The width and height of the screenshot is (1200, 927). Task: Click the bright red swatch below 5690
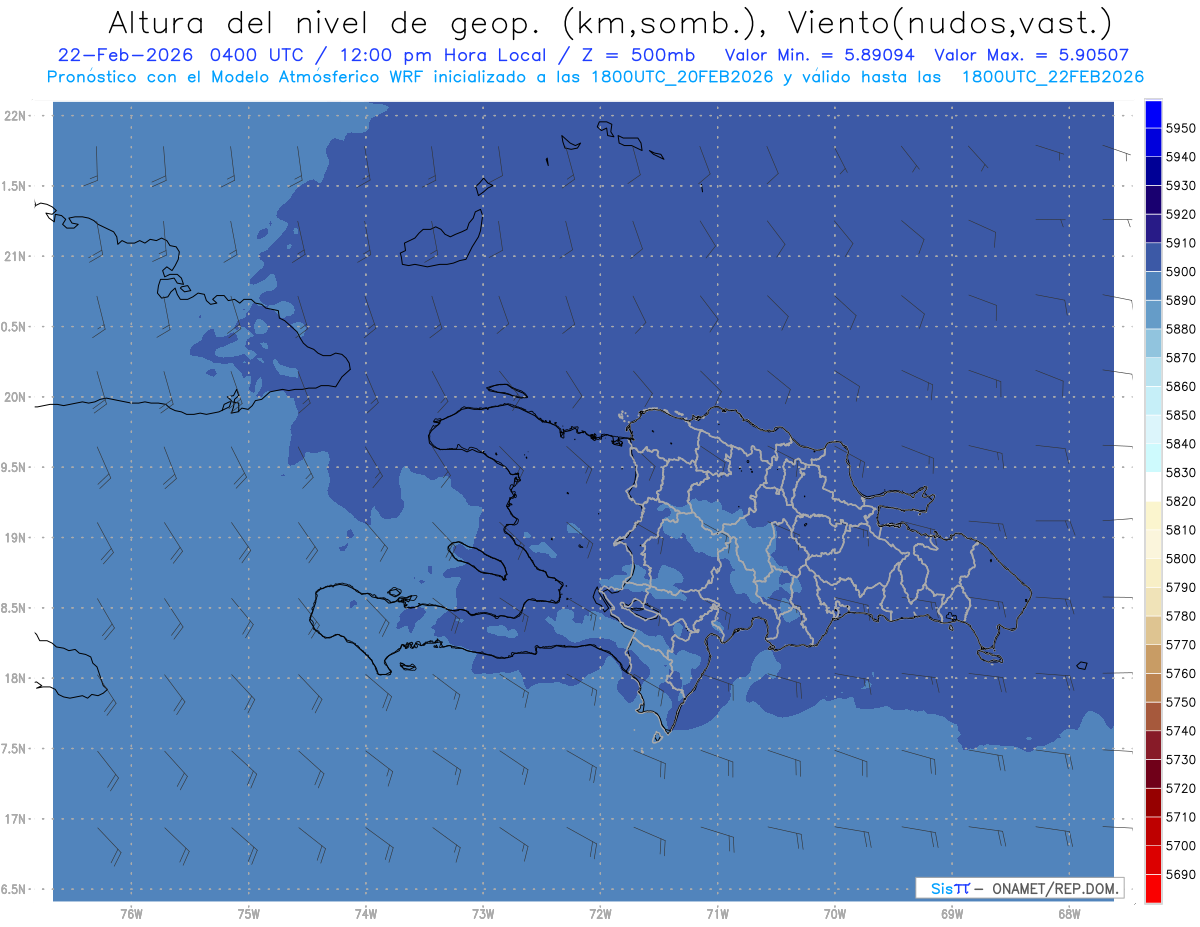click(x=1153, y=888)
